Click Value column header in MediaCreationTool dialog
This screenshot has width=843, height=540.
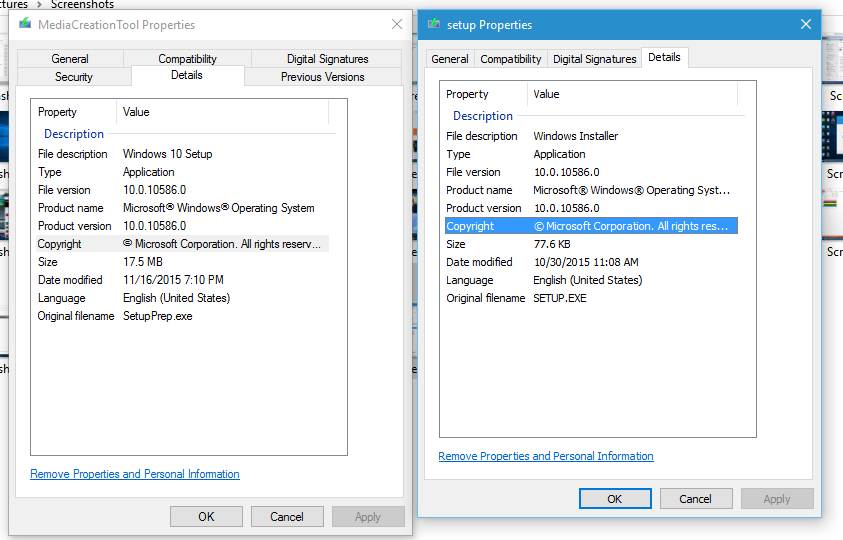click(223, 112)
